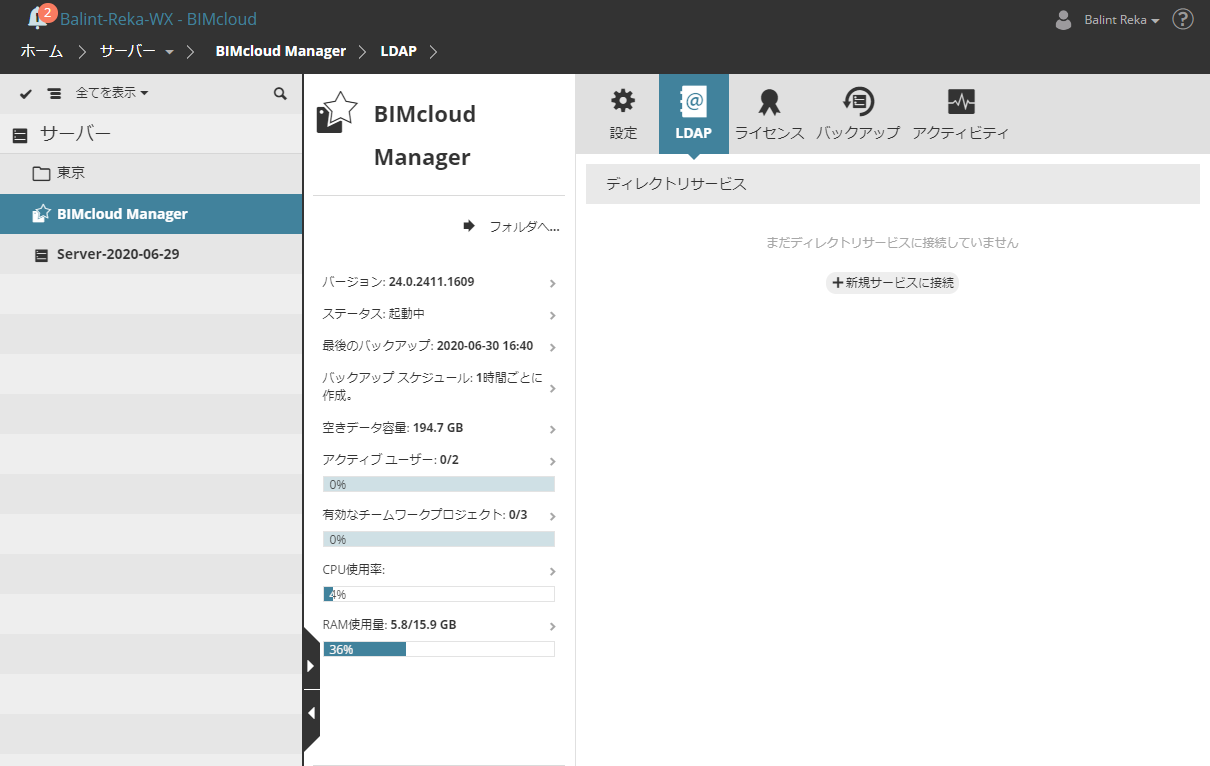Click the バージョン: 24.0.2411.1609 text
The height and width of the screenshot is (766, 1210).
(x=398, y=282)
